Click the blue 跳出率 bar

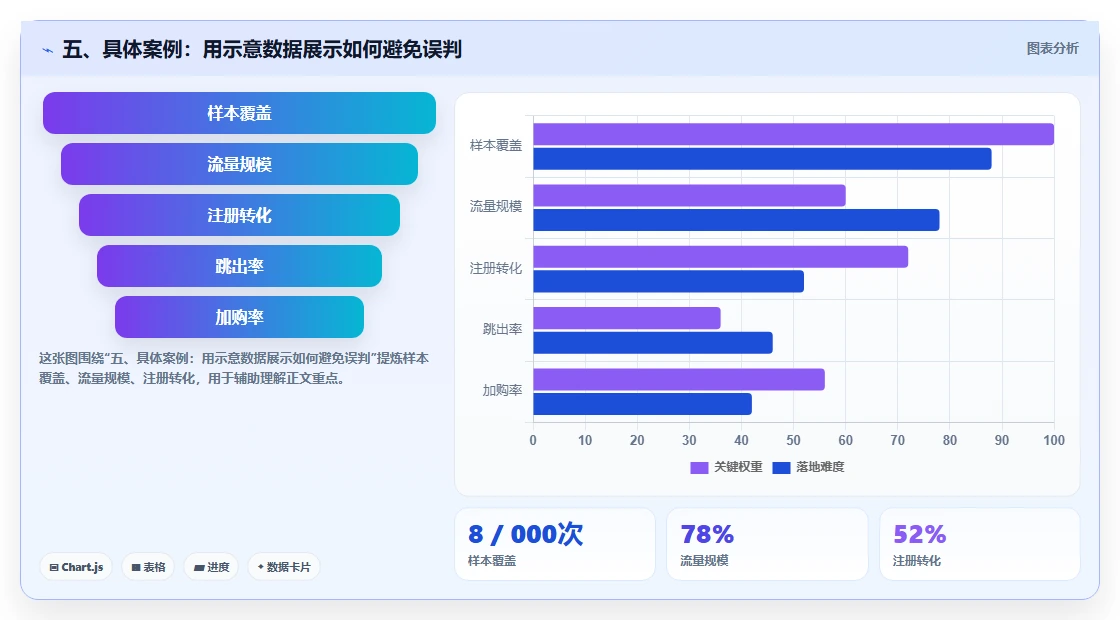coord(653,343)
